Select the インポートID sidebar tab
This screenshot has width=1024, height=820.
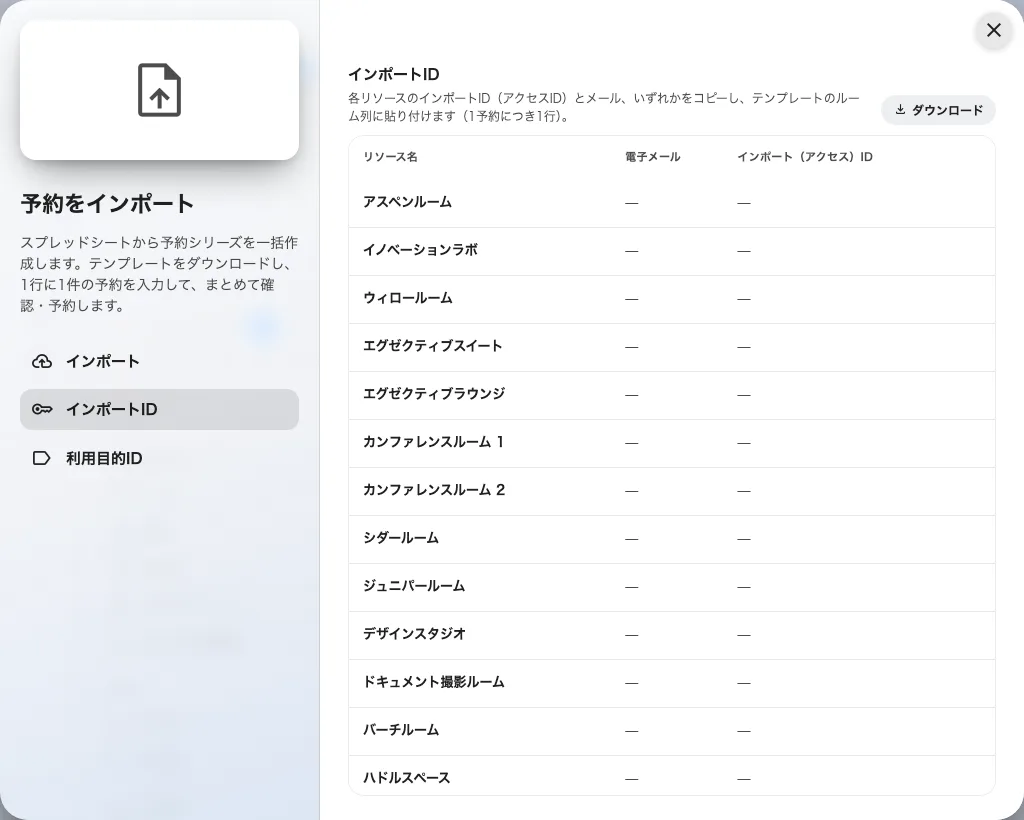(x=159, y=409)
